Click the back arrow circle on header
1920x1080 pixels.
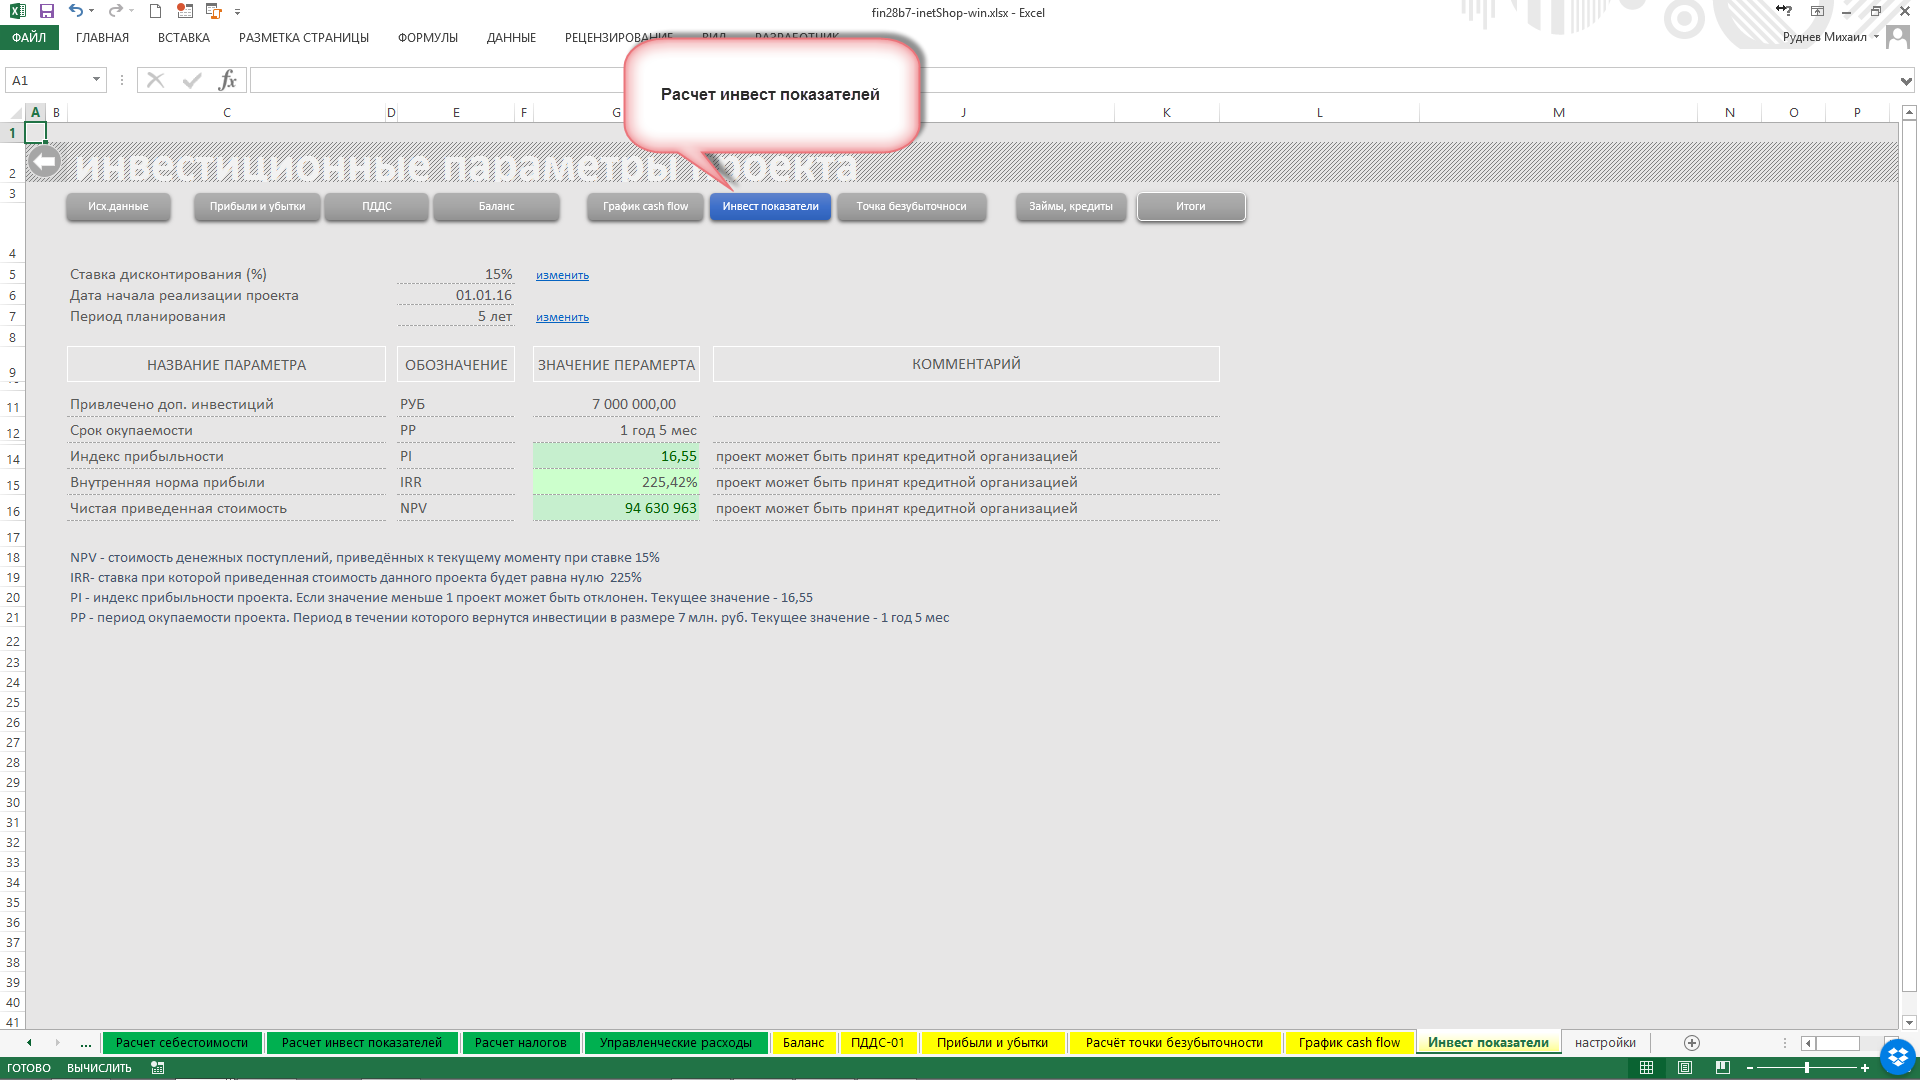44,160
